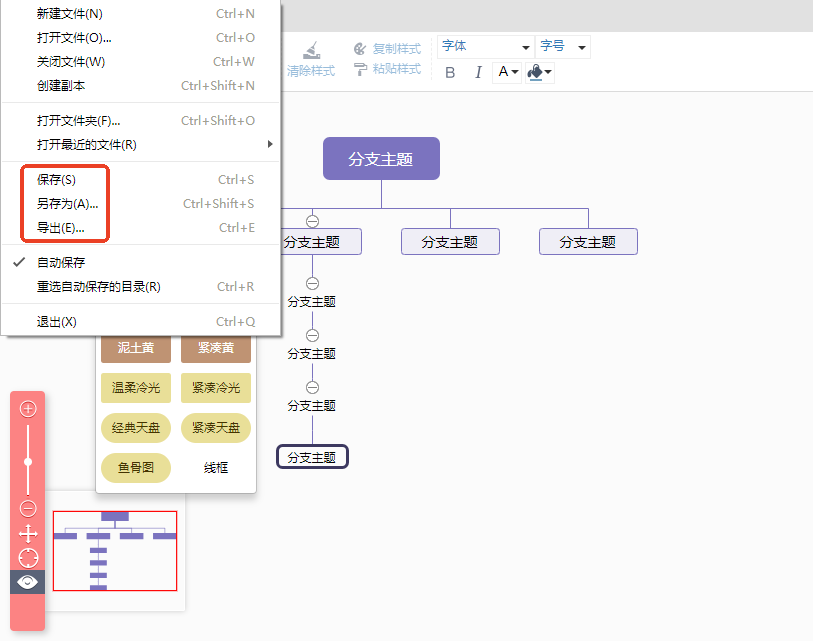Choose Open File menu entry
This screenshot has width=813, height=641.
[x=141, y=37]
